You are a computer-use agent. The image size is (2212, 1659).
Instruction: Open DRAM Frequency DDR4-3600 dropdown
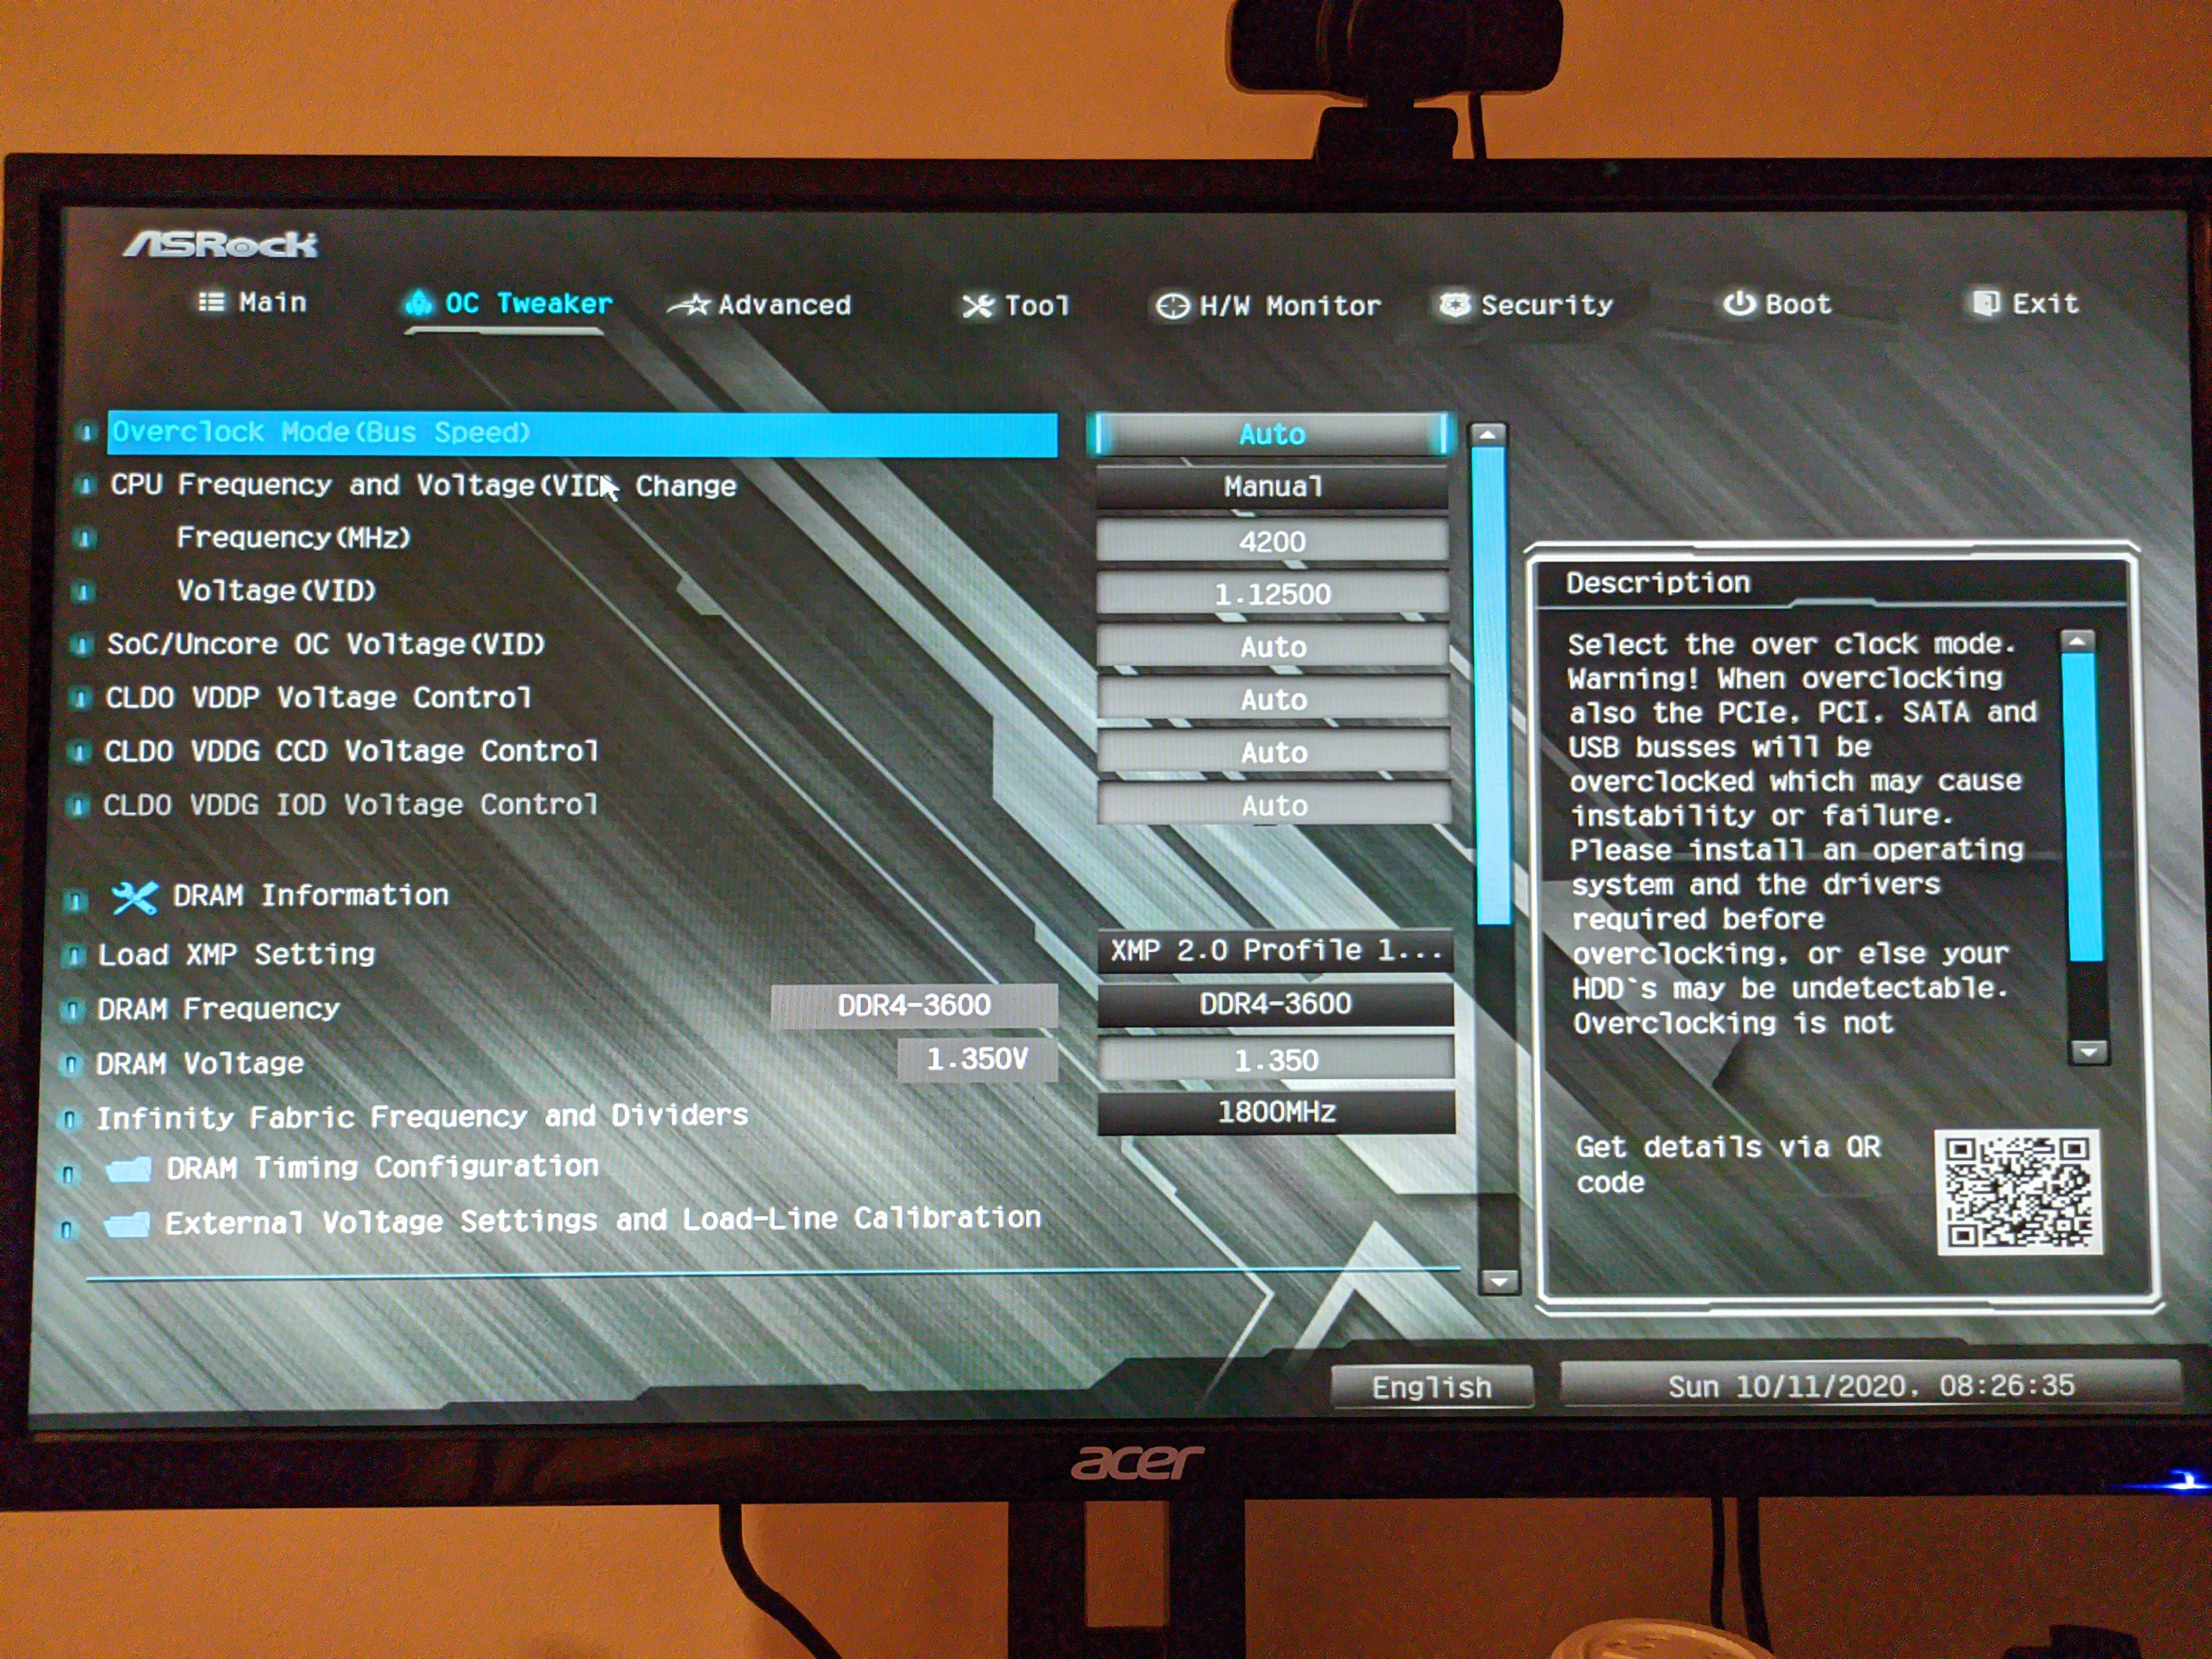(x=1276, y=1004)
